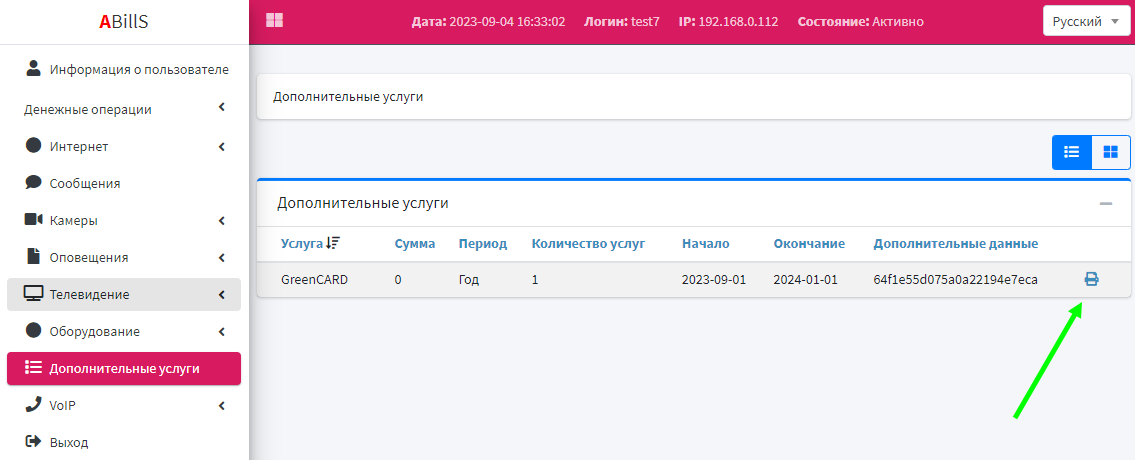This screenshot has width=1135, height=460.
Task: Click the circle icon next to Интернет
Action: click(33, 145)
